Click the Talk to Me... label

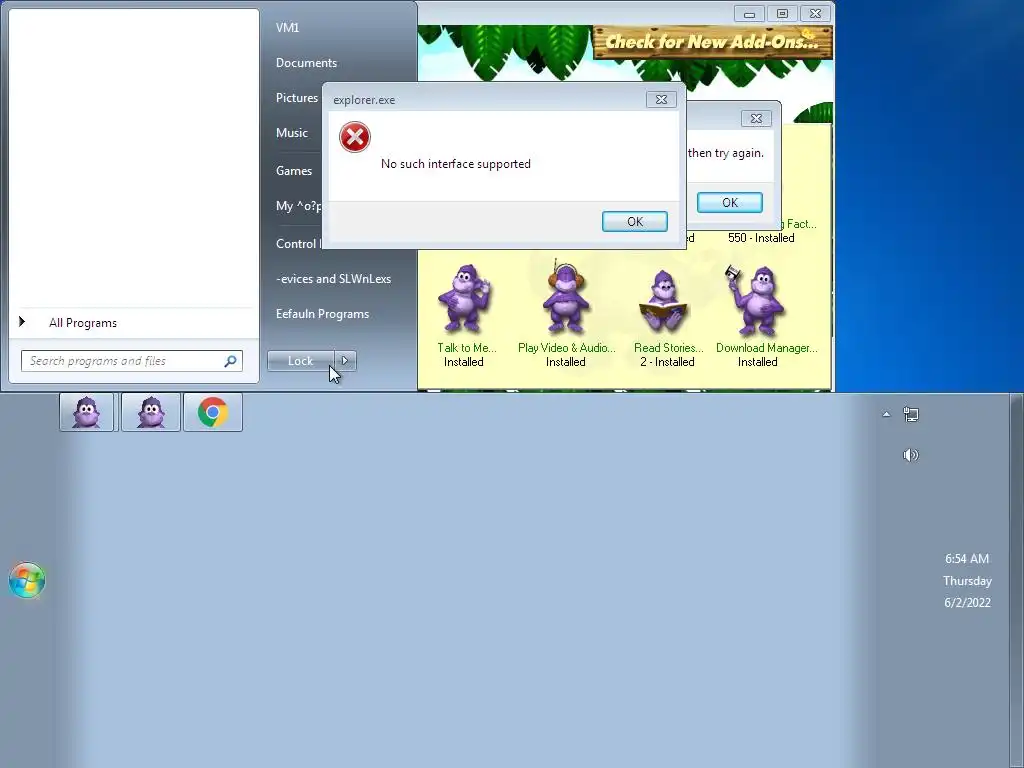point(466,347)
